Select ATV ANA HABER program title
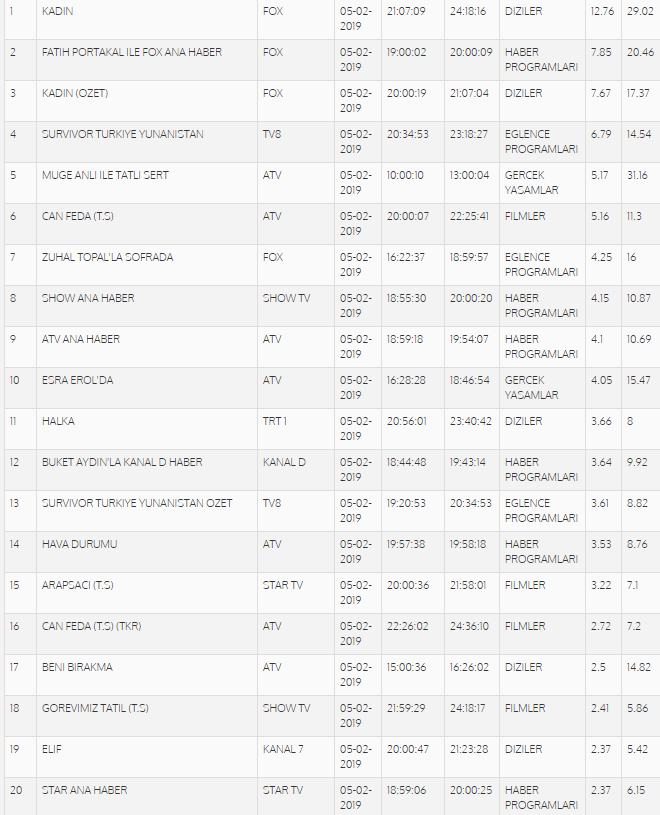The image size is (660, 815). (x=81, y=339)
